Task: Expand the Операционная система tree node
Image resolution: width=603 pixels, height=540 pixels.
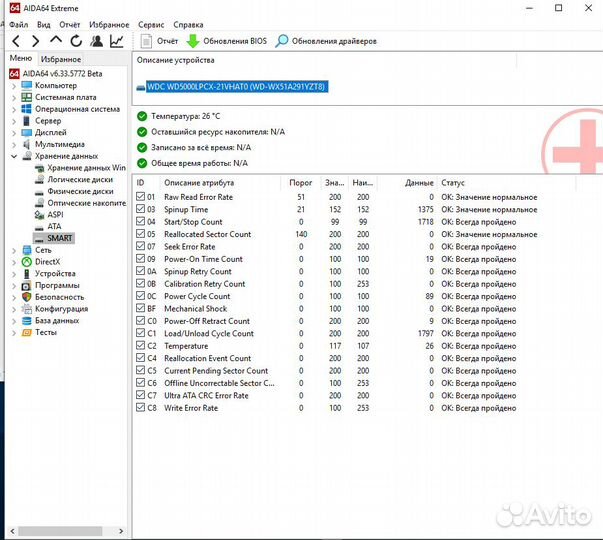Action: point(14,109)
